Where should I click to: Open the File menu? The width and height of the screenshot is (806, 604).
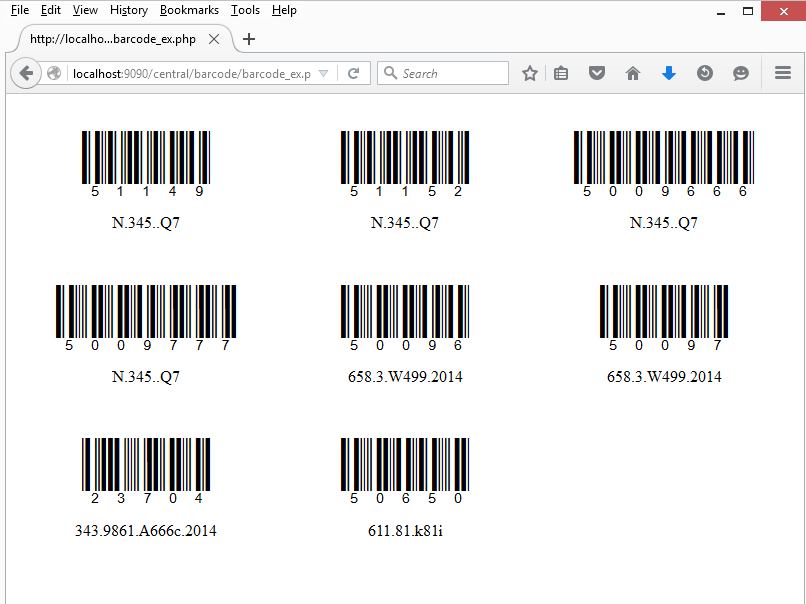(20, 10)
